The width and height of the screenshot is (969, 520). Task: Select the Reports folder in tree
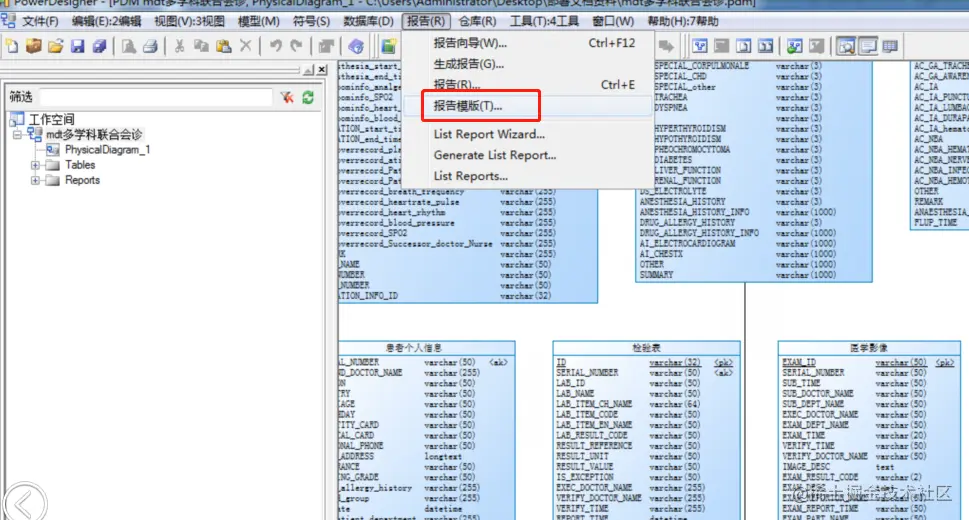pyautogui.click(x=82, y=180)
